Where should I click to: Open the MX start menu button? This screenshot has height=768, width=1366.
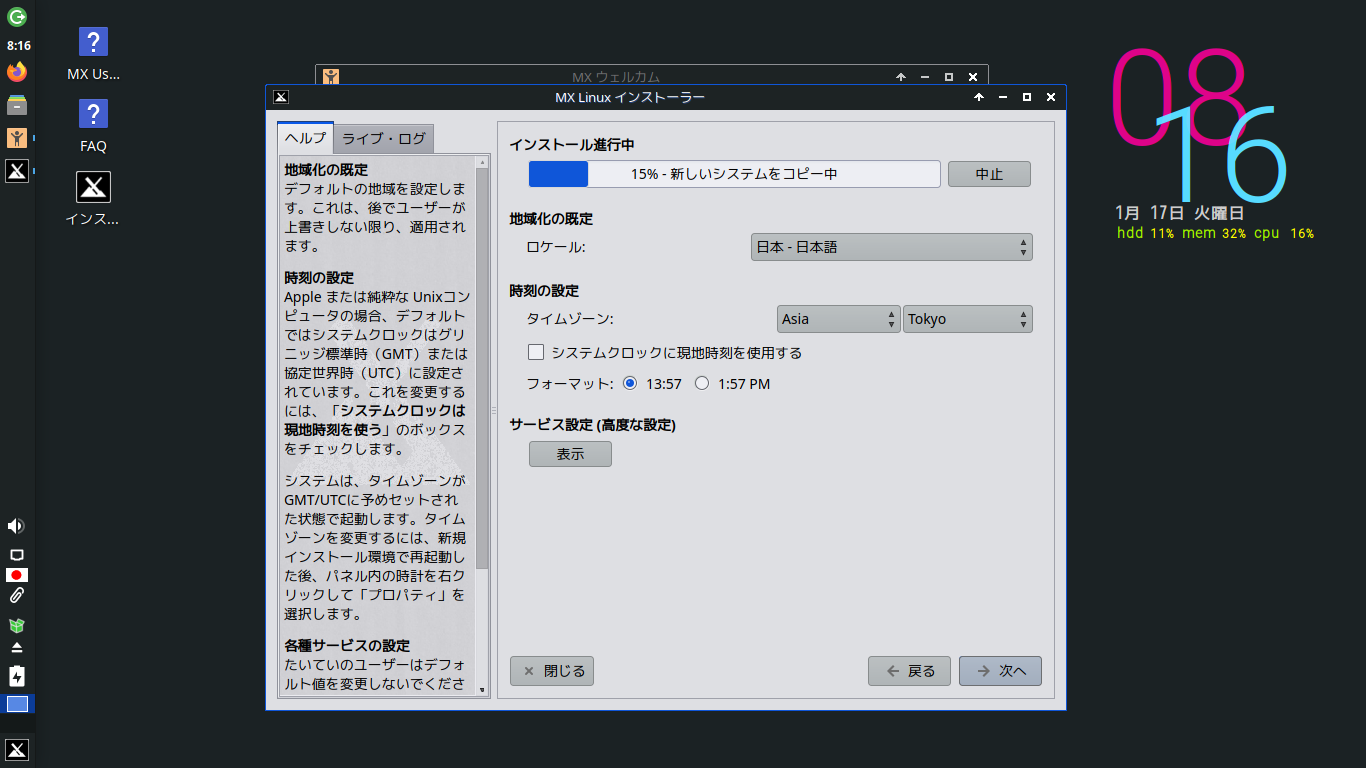(x=17, y=750)
